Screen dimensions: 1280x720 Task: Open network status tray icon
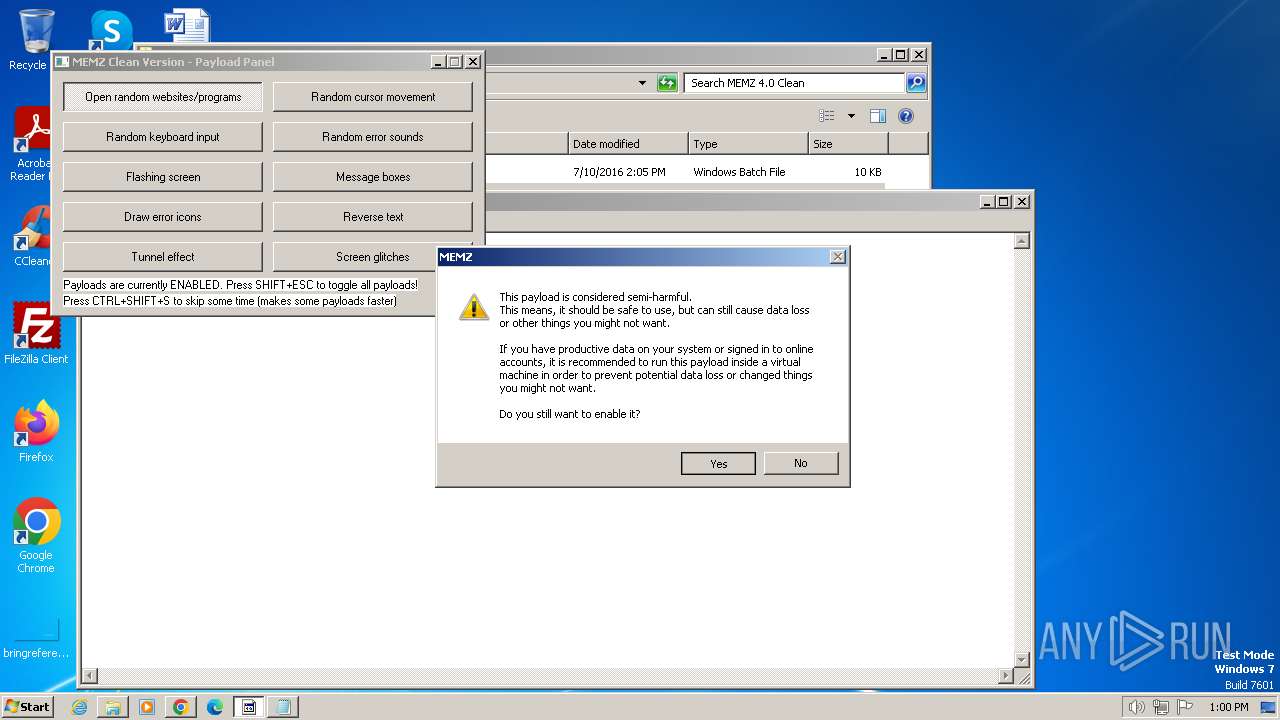point(1161,707)
